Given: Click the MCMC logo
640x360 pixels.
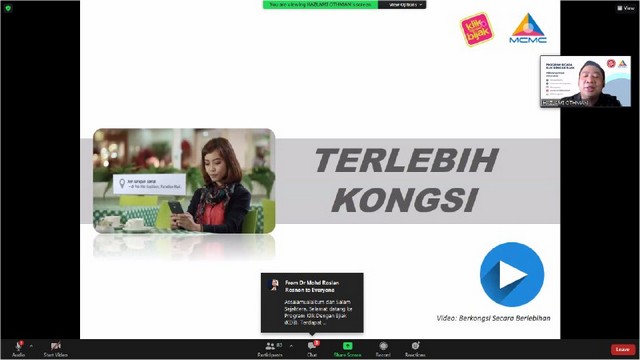Looking at the screenshot, I should click(528, 28).
